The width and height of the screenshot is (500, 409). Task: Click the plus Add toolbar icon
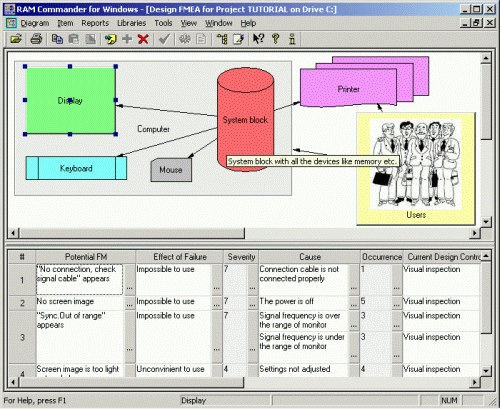pos(127,39)
